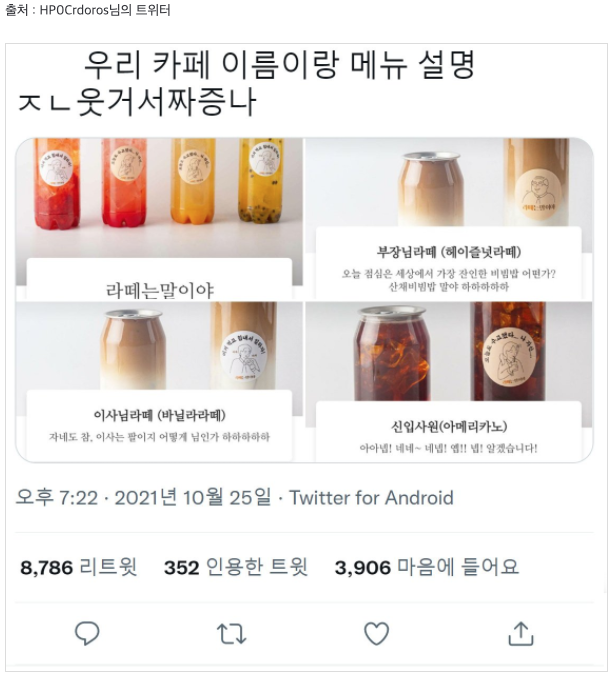View the 352 인용한 트윗 quote tweets
The image size is (615, 677).
point(236,567)
